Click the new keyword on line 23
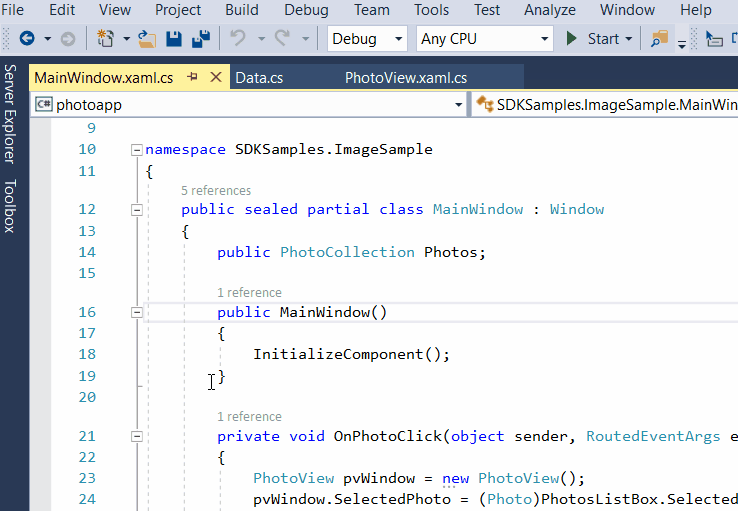This screenshot has width=738, height=511. (x=456, y=479)
